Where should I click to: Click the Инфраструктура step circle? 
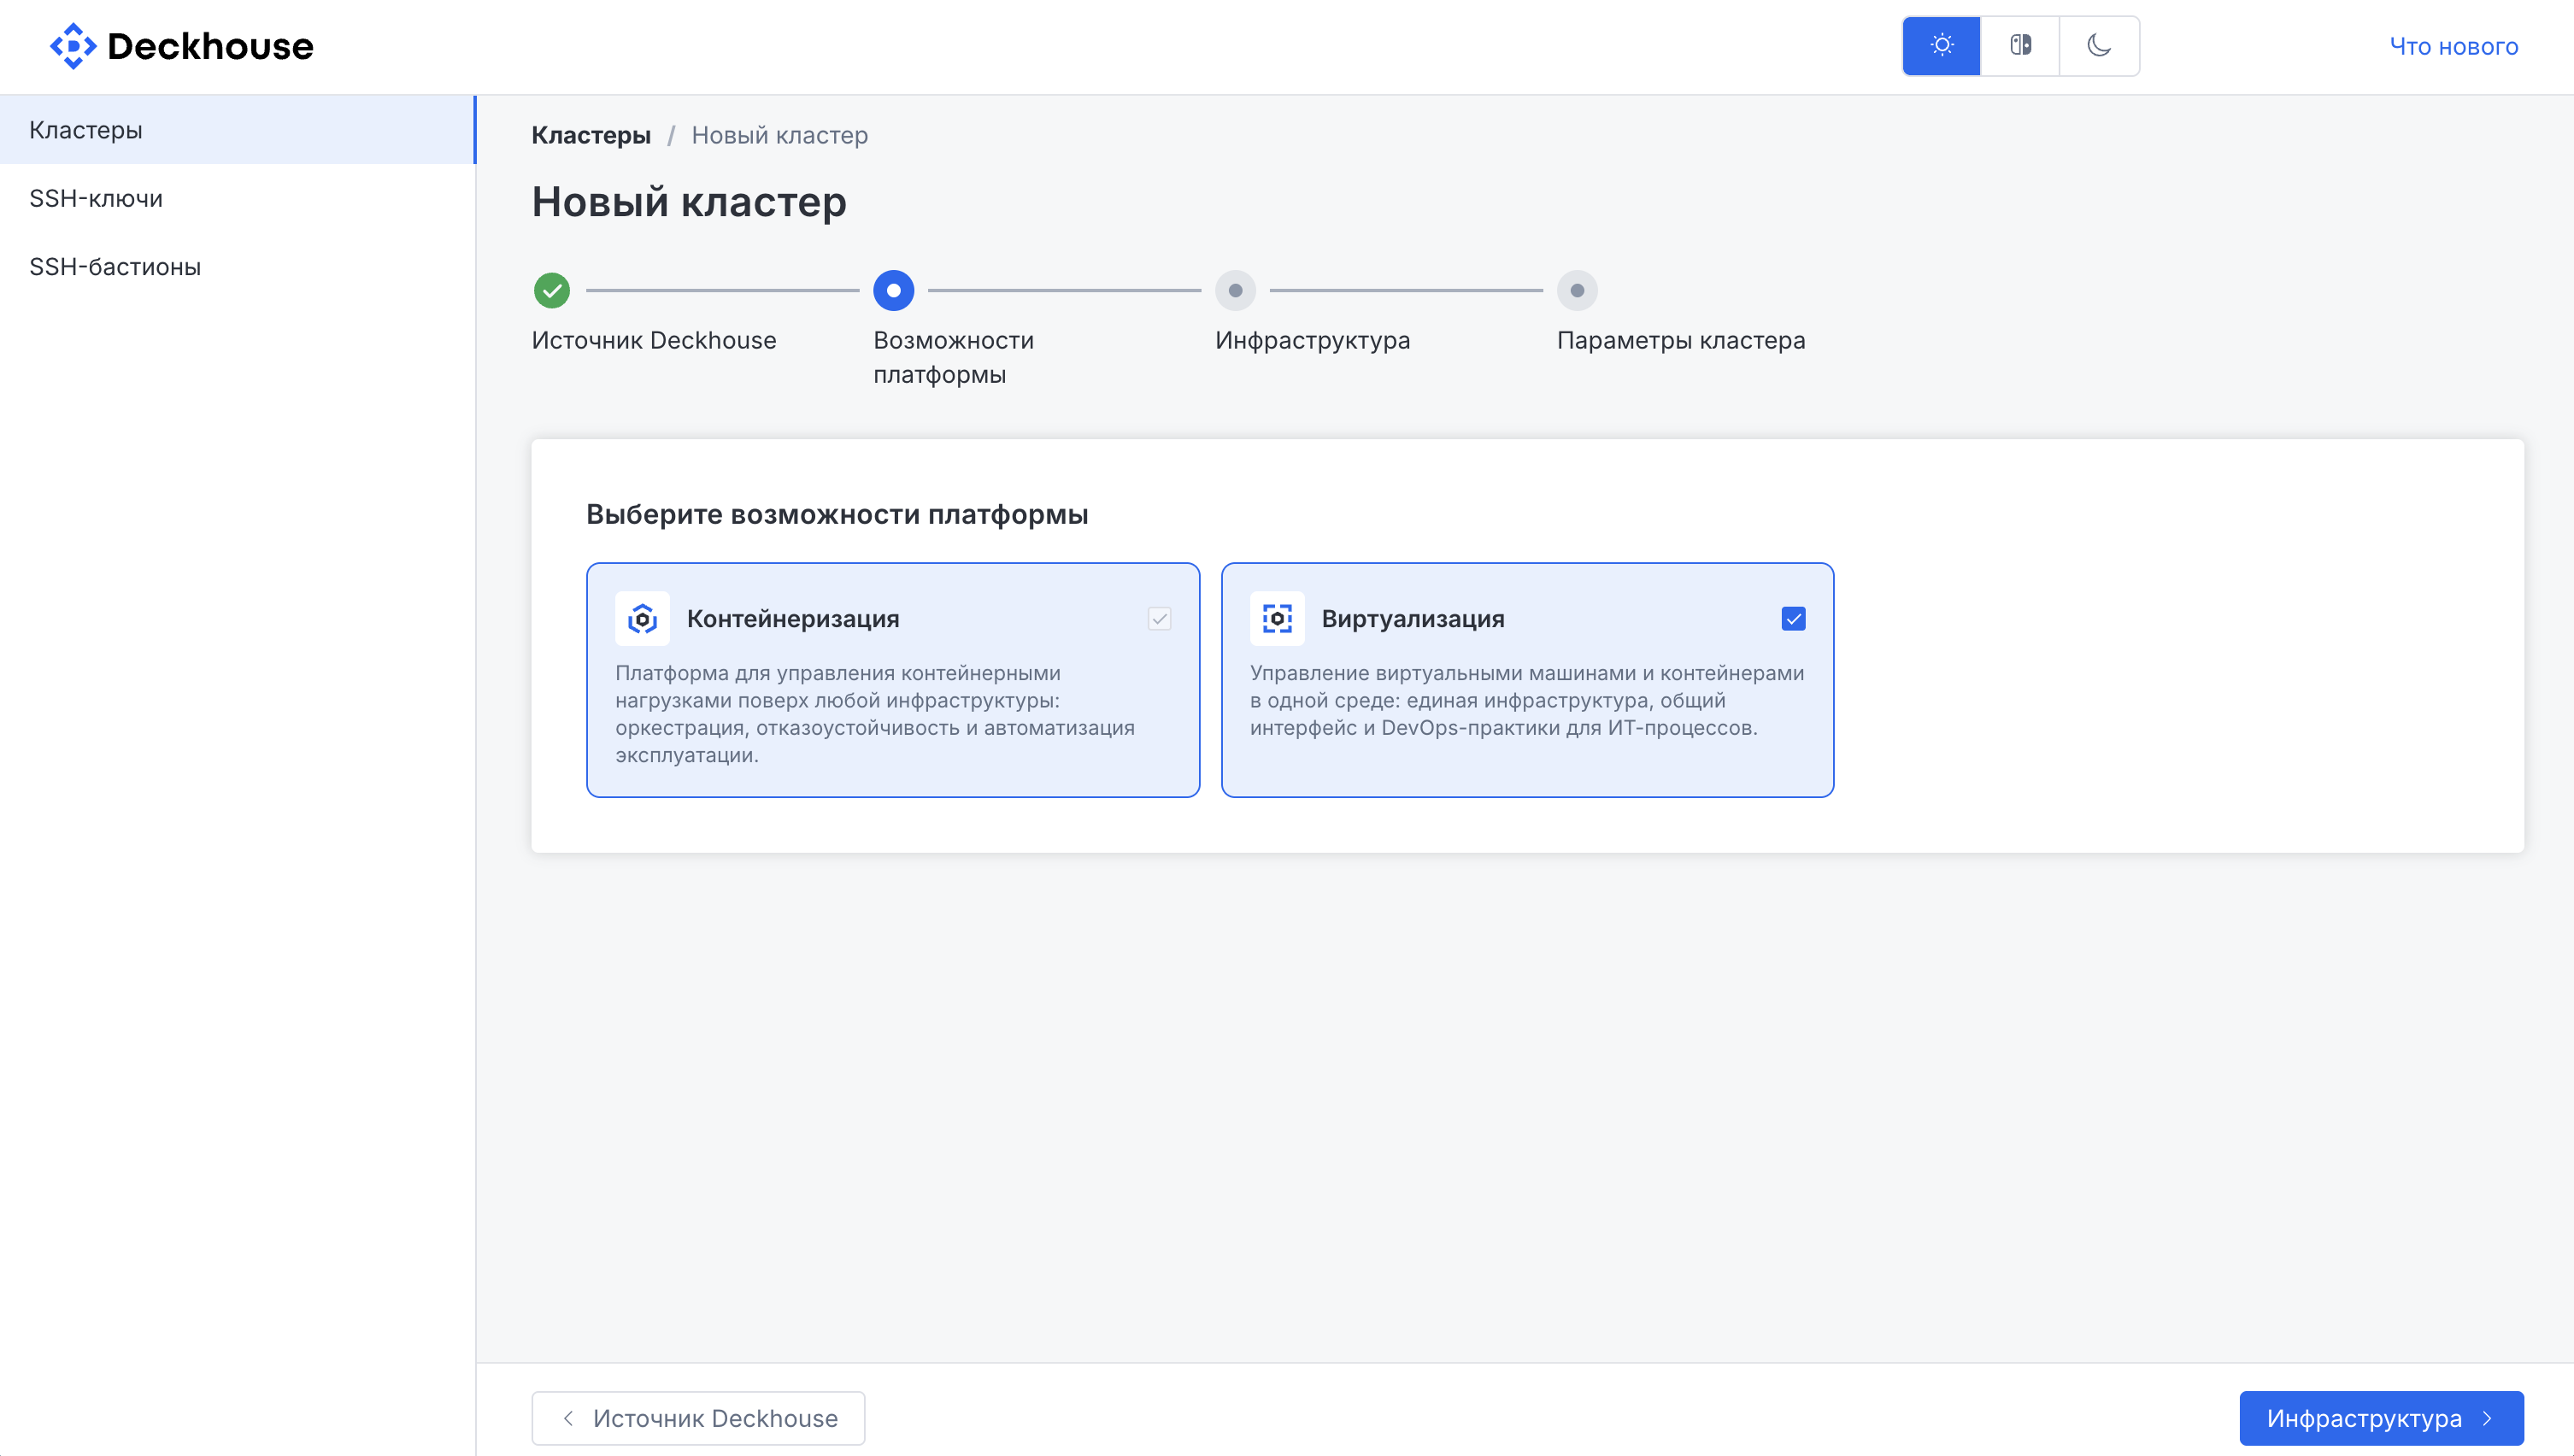click(x=1236, y=291)
